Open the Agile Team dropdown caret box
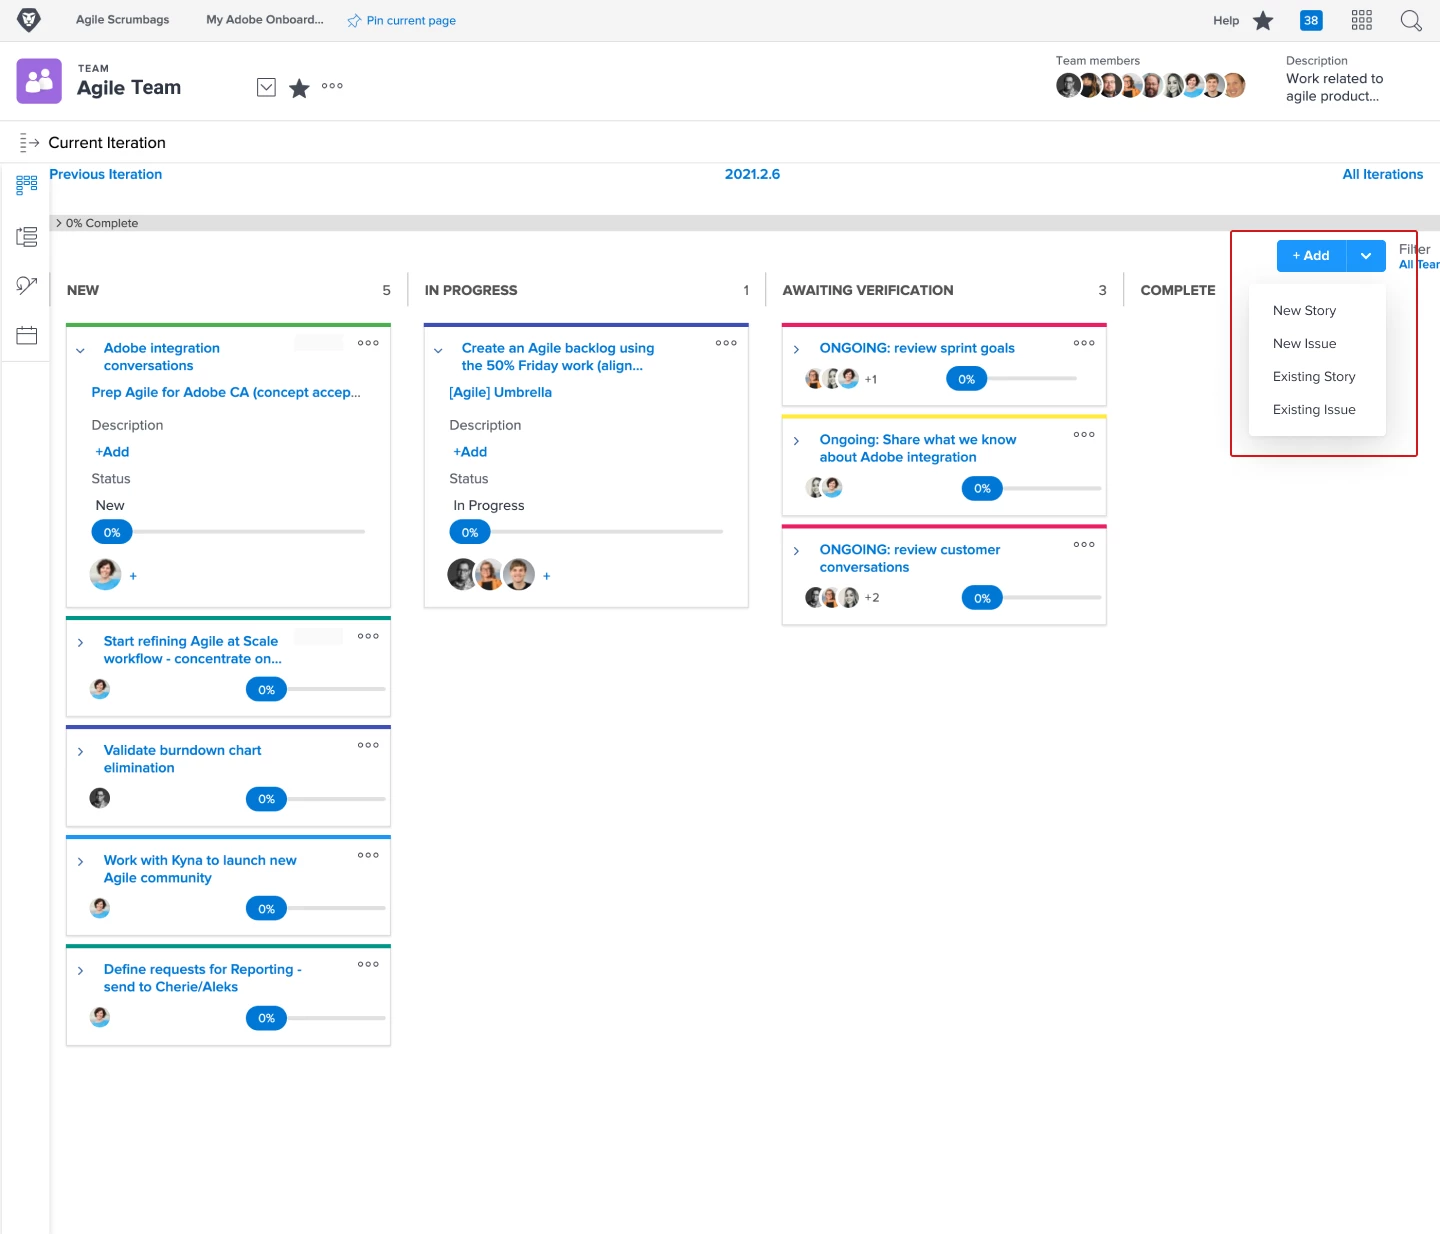This screenshot has width=1440, height=1234. tap(266, 87)
